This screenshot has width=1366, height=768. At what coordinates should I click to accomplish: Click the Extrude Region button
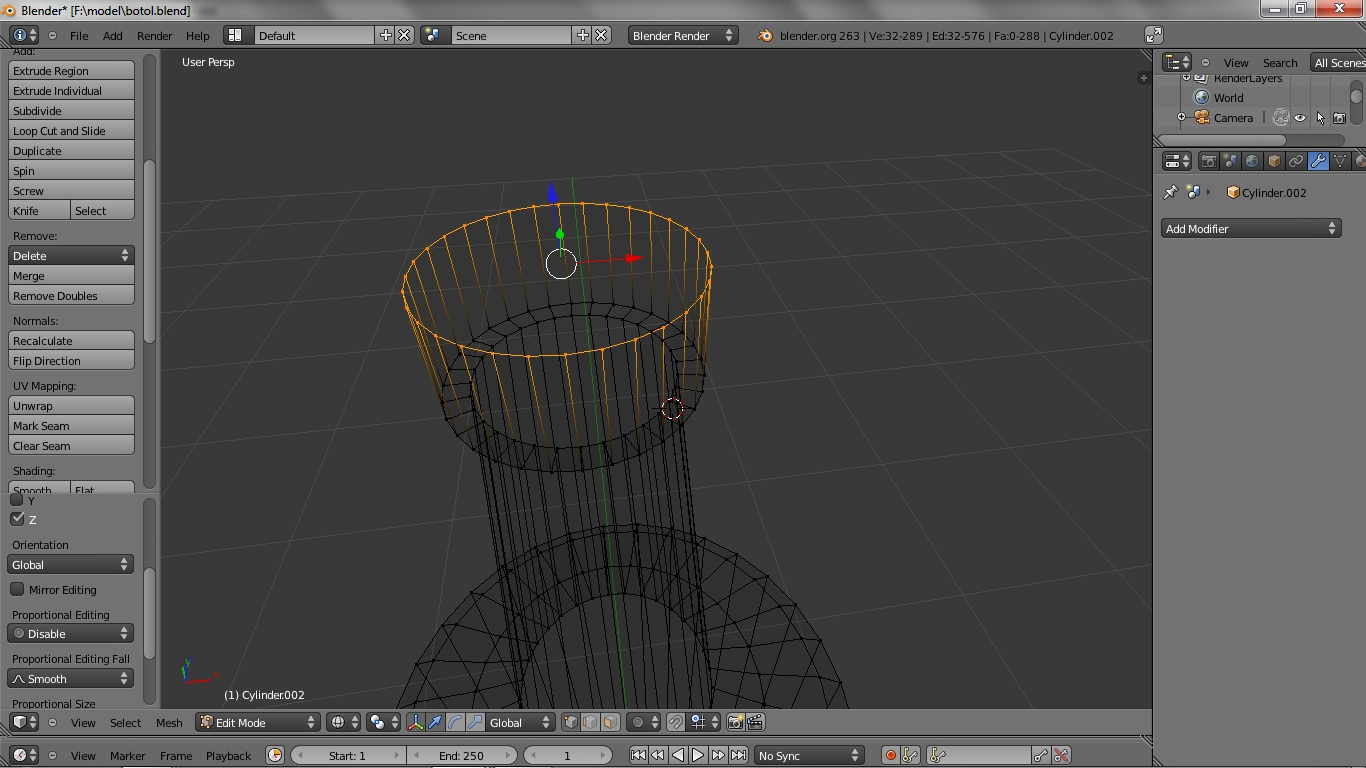pos(71,70)
